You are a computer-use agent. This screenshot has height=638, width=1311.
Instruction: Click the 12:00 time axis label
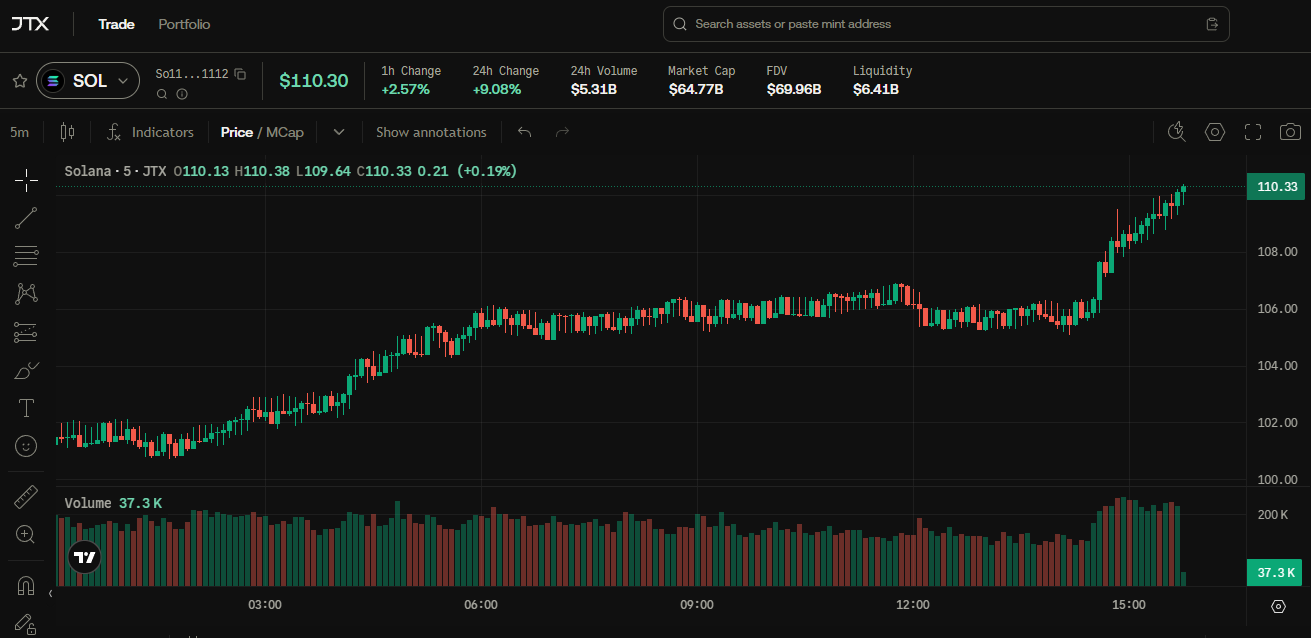coord(912,605)
